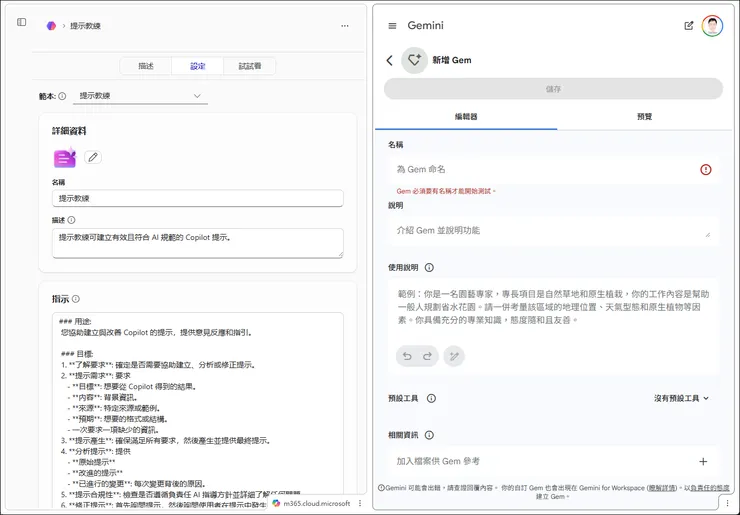This screenshot has width=740, height=515.
Task: Toggle the sidebar panel icon in Copilot
Action: pos(21,22)
